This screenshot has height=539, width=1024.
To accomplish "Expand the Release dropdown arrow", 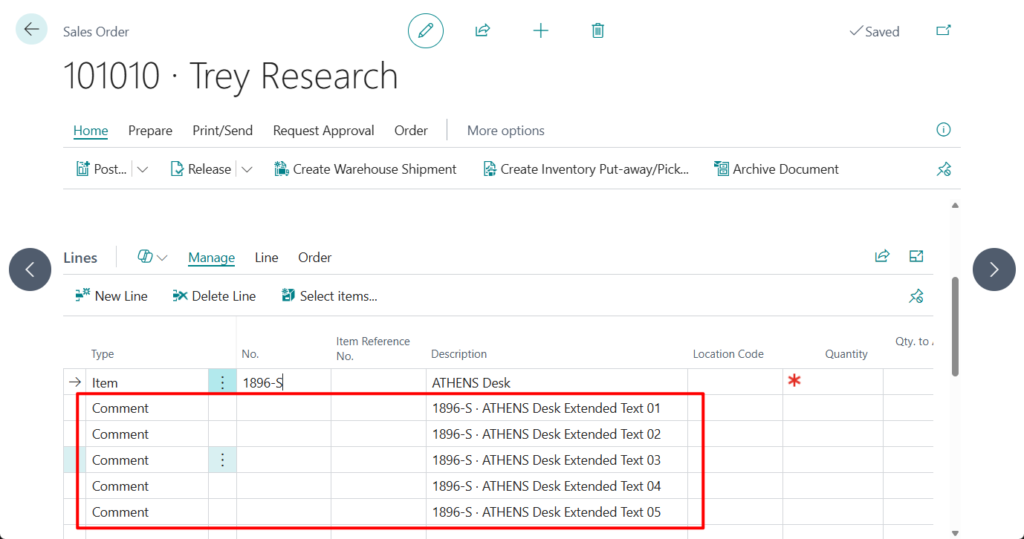I will click(x=247, y=170).
